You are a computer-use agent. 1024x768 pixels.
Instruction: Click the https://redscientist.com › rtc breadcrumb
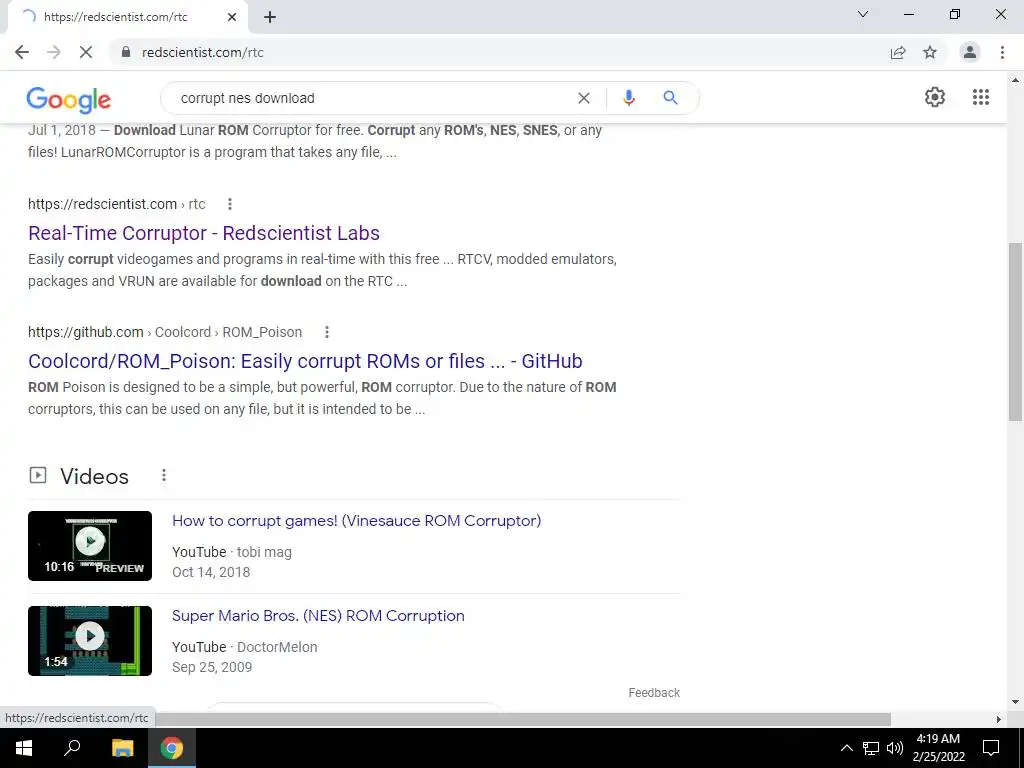pos(117,204)
